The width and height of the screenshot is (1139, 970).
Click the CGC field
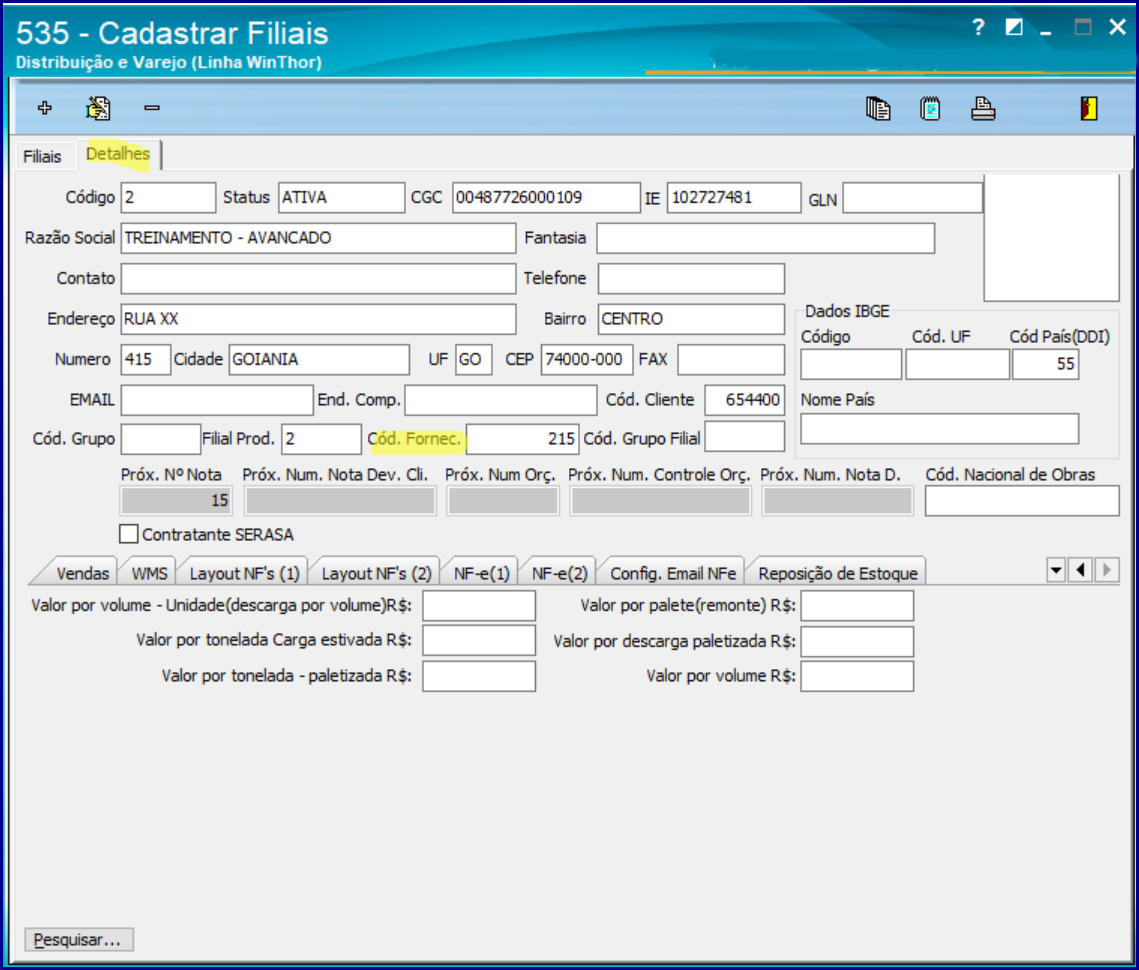(x=546, y=198)
